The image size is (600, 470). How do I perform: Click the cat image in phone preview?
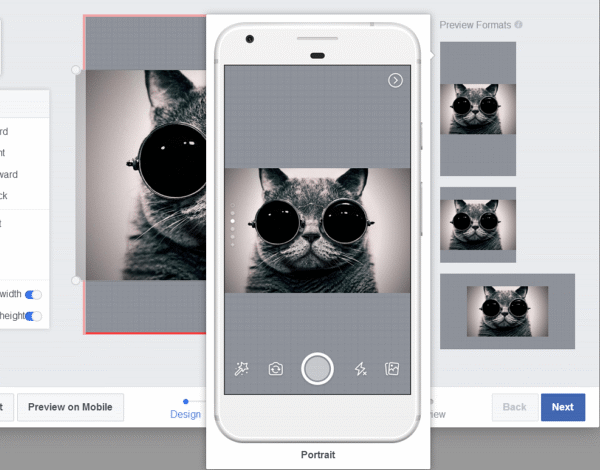[x=317, y=230]
